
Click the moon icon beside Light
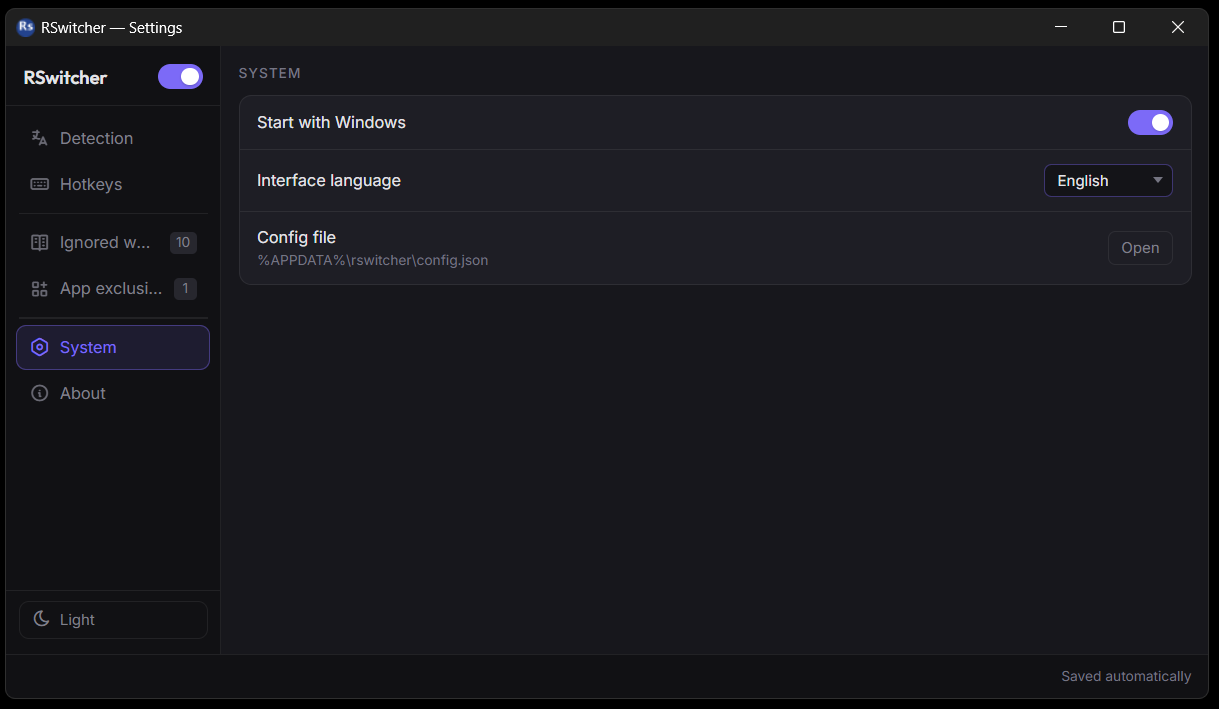[x=41, y=619]
